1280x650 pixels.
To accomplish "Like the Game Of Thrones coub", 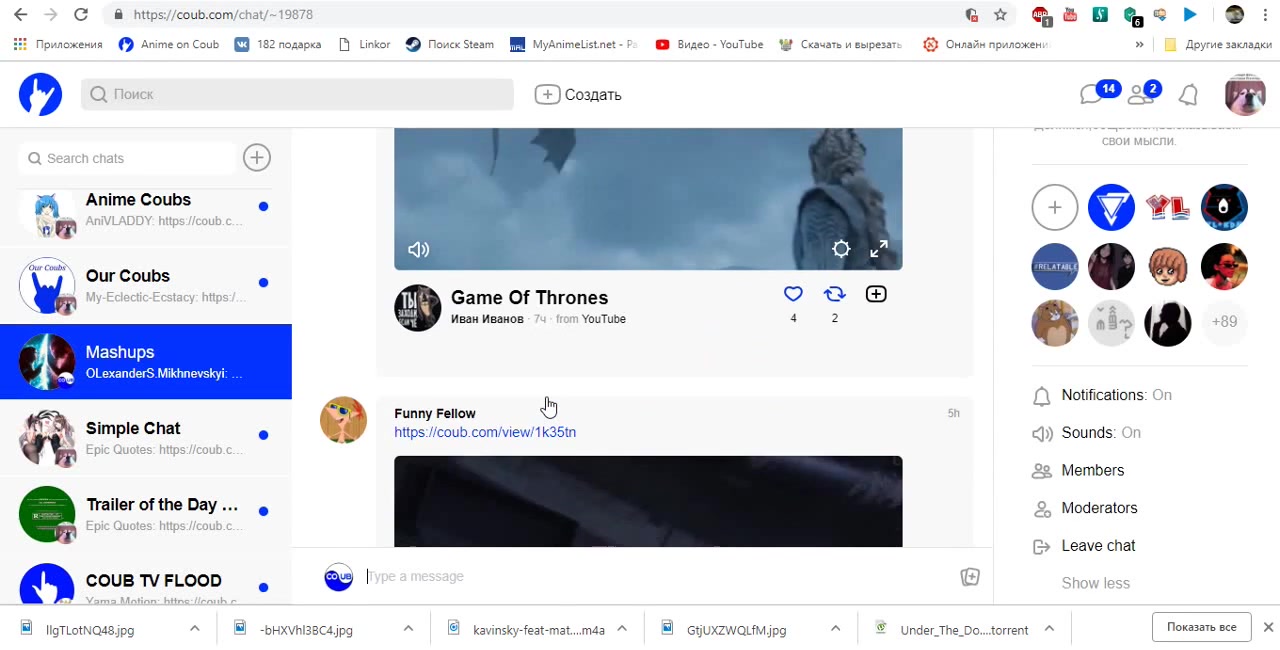I will (x=793, y=294).
